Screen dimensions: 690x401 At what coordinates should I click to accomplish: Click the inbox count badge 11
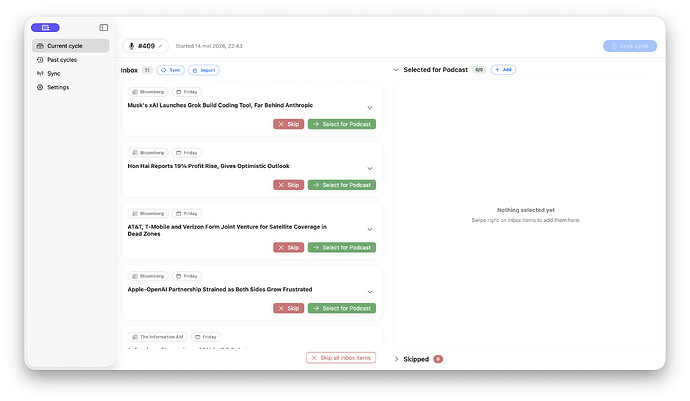tap(147, 70)
